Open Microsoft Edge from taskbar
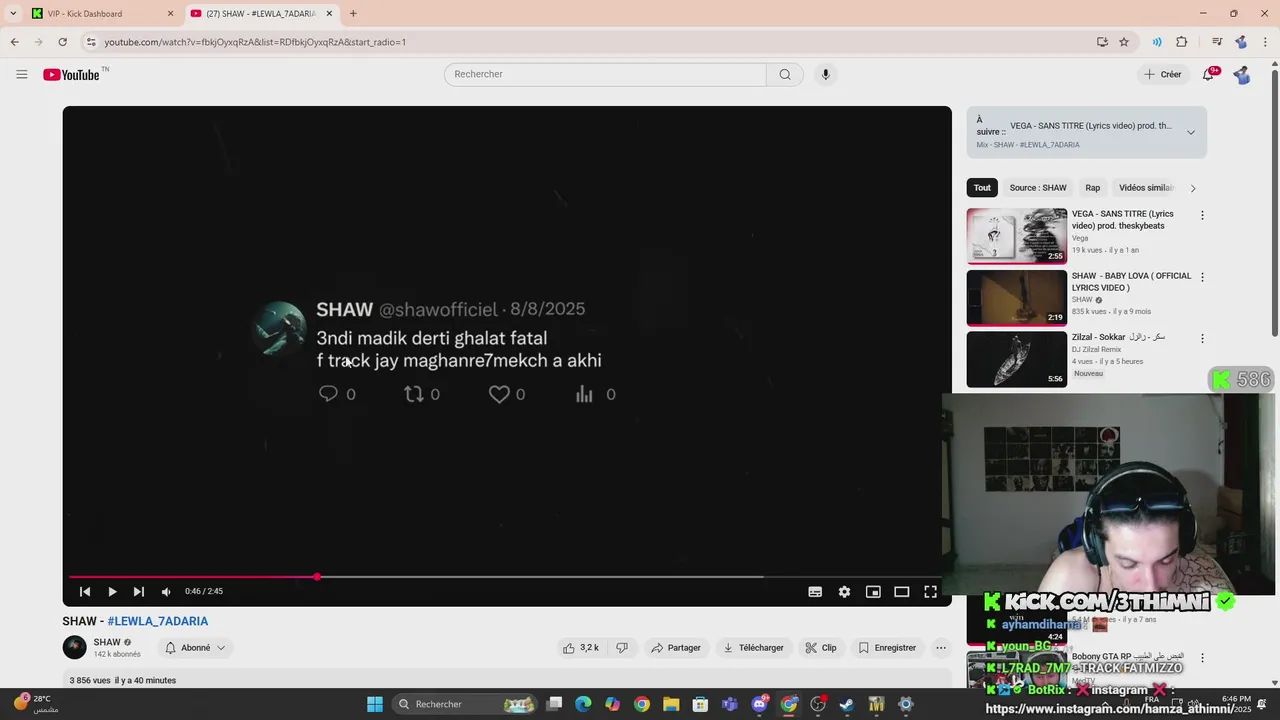The image size is (1280, 720). pyautogui.click(x=583, y=704)
